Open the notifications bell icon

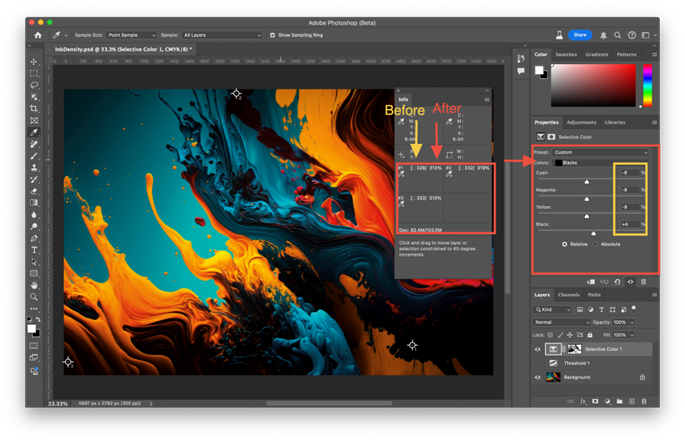point(603,35)
